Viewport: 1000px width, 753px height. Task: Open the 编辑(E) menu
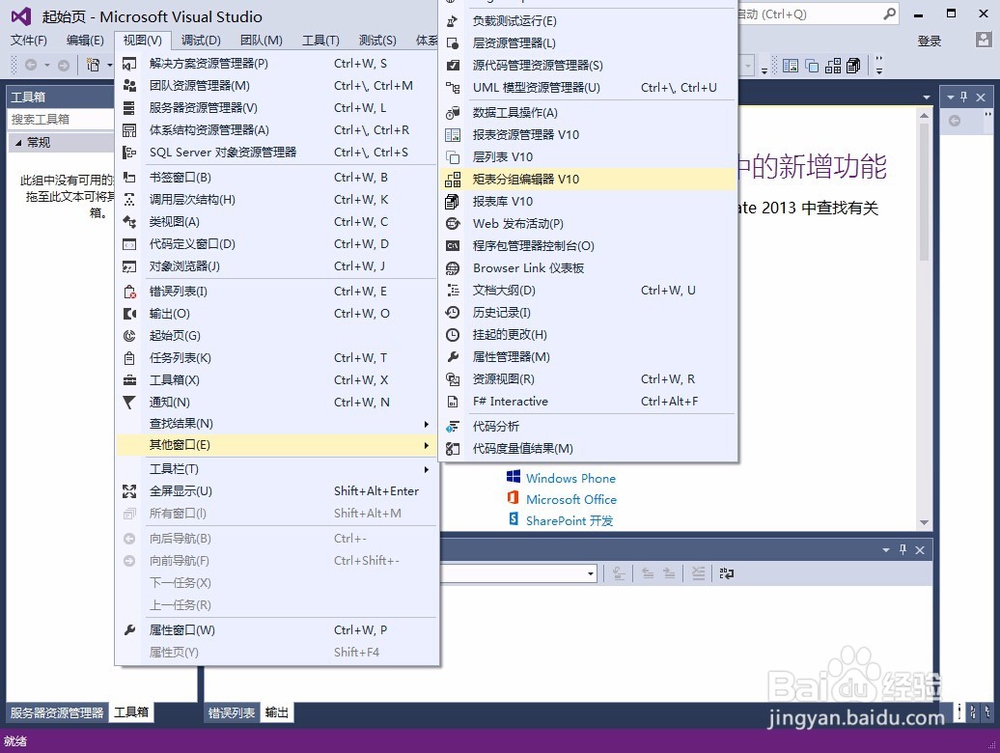click(85, 41)
